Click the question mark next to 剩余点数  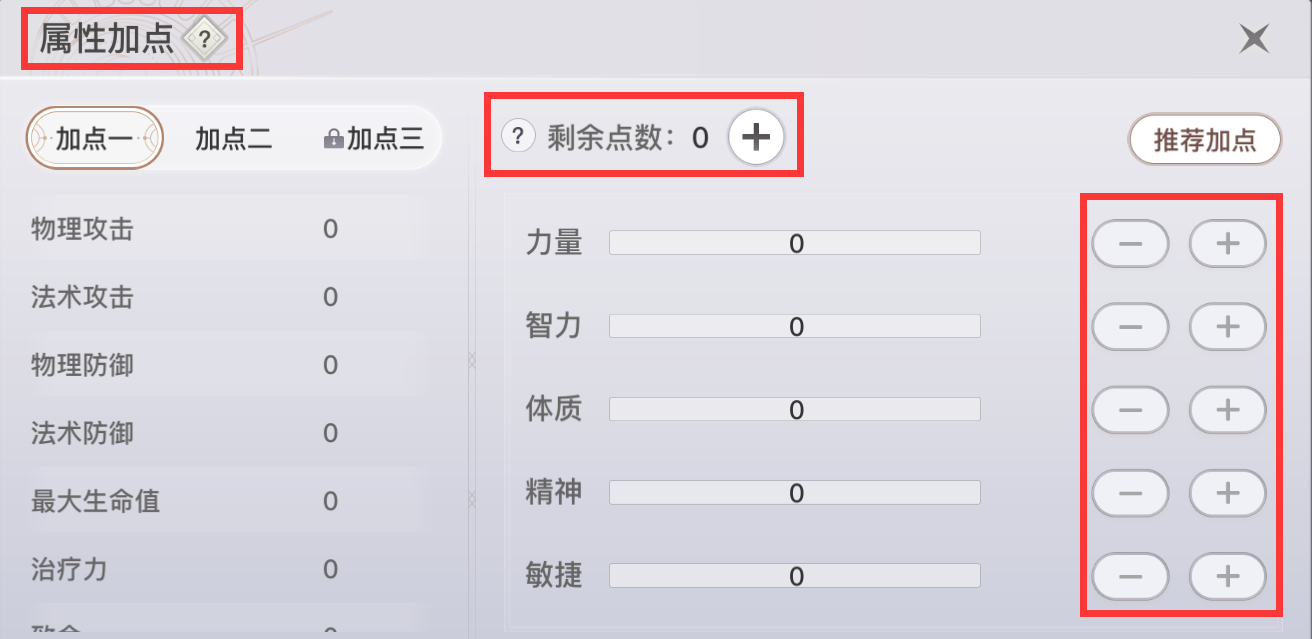517,137
